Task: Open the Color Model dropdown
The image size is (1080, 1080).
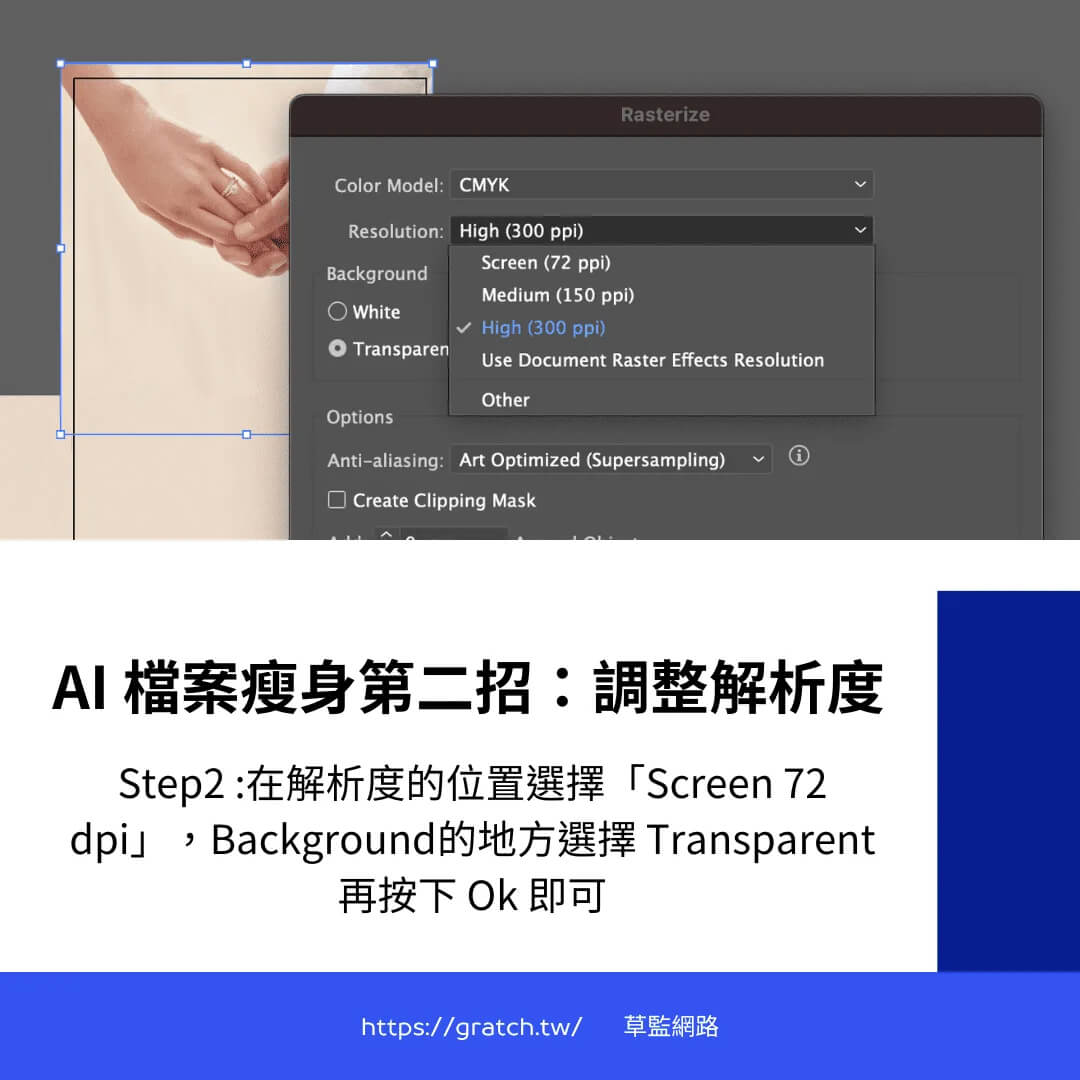Action: coord(661,185)
